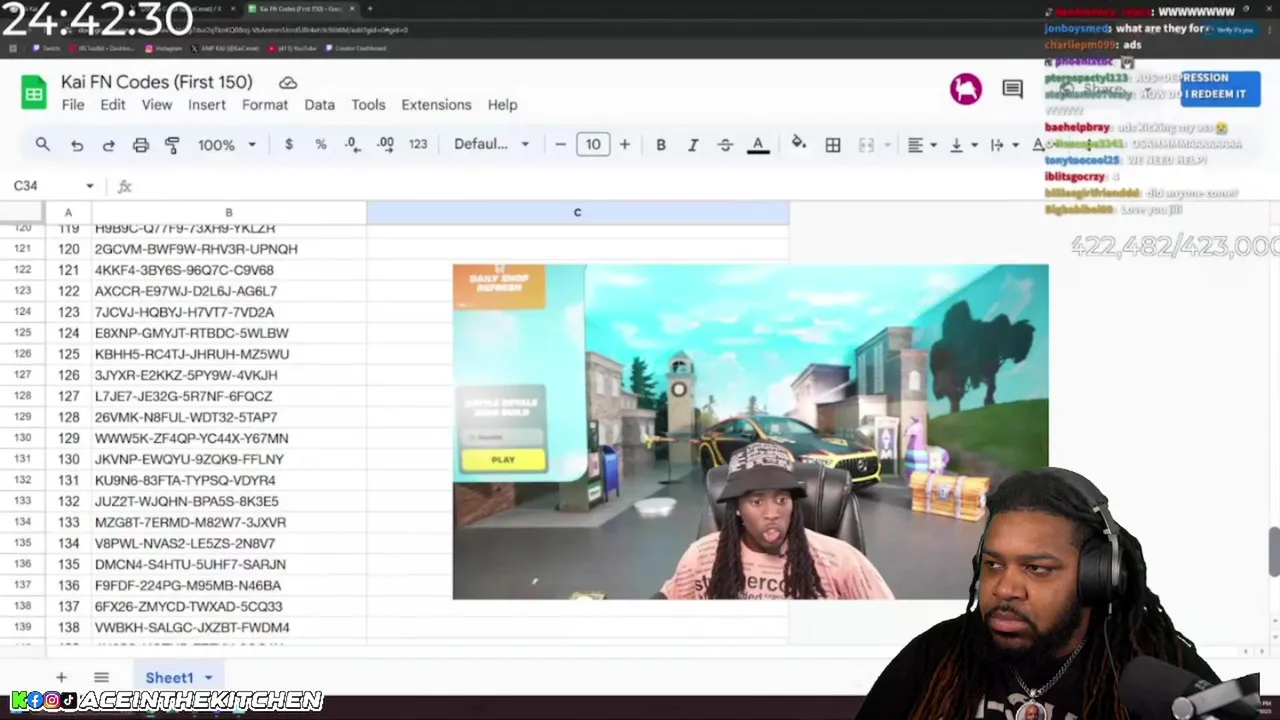This screenshot has height=720, width=1280.
Task: Click the merge cells icon
Action: [866, 145]
